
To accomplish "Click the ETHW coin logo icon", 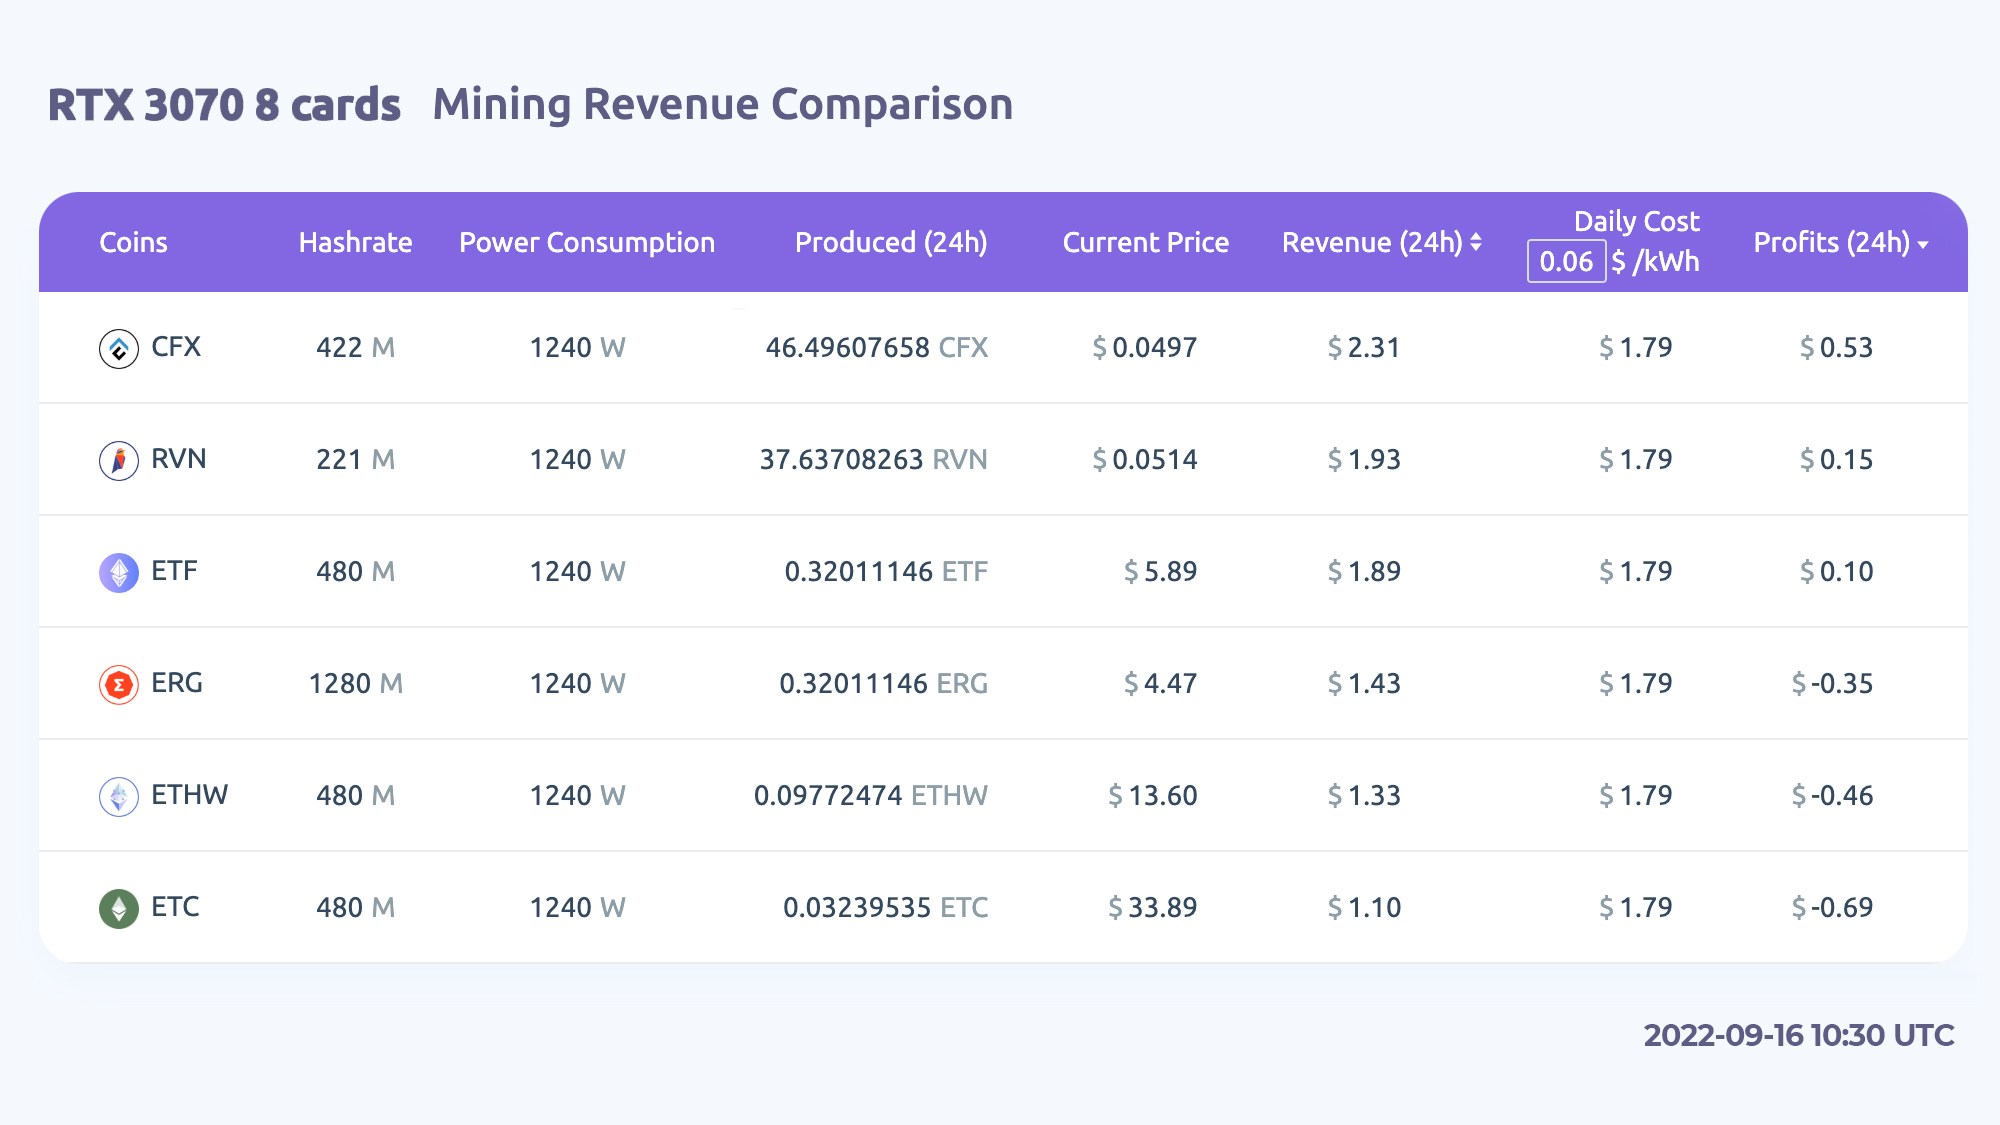I will click(119, 797).
